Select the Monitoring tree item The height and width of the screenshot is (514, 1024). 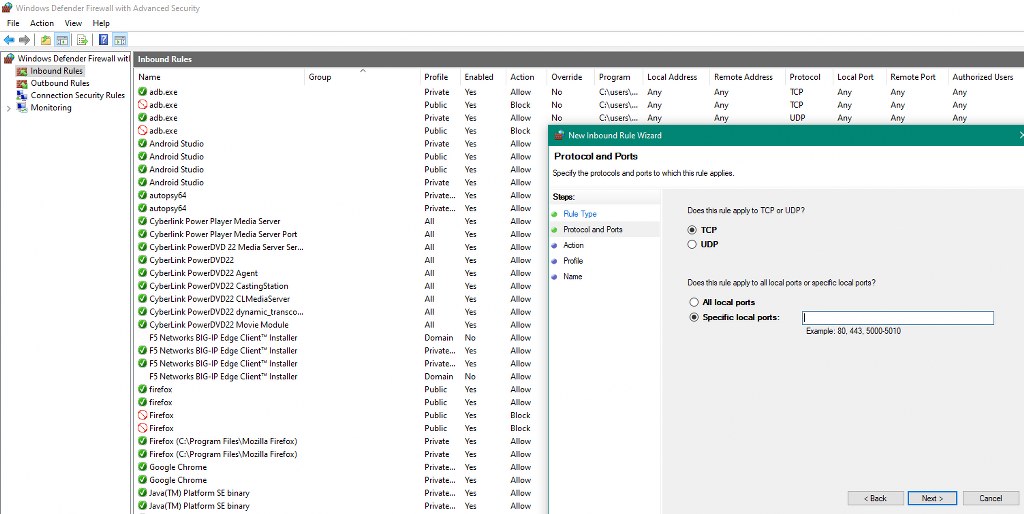(x=51, y=108)
